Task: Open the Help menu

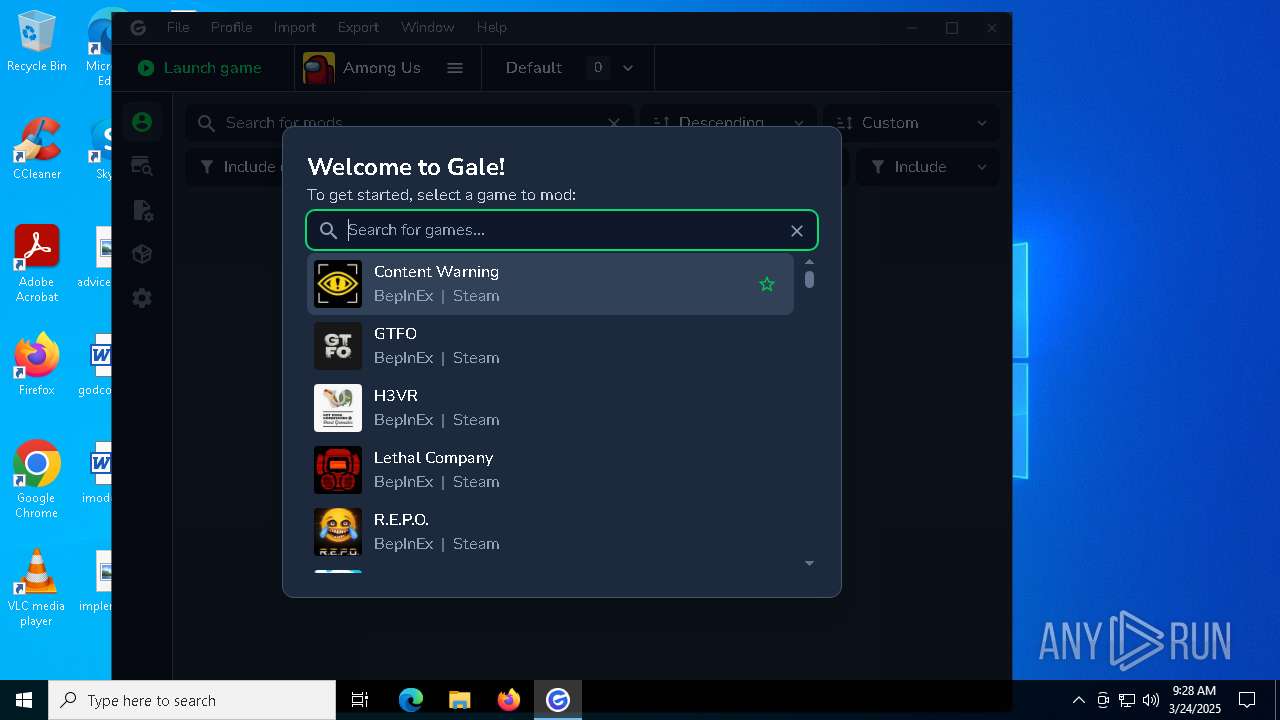Action: (491, 28)
